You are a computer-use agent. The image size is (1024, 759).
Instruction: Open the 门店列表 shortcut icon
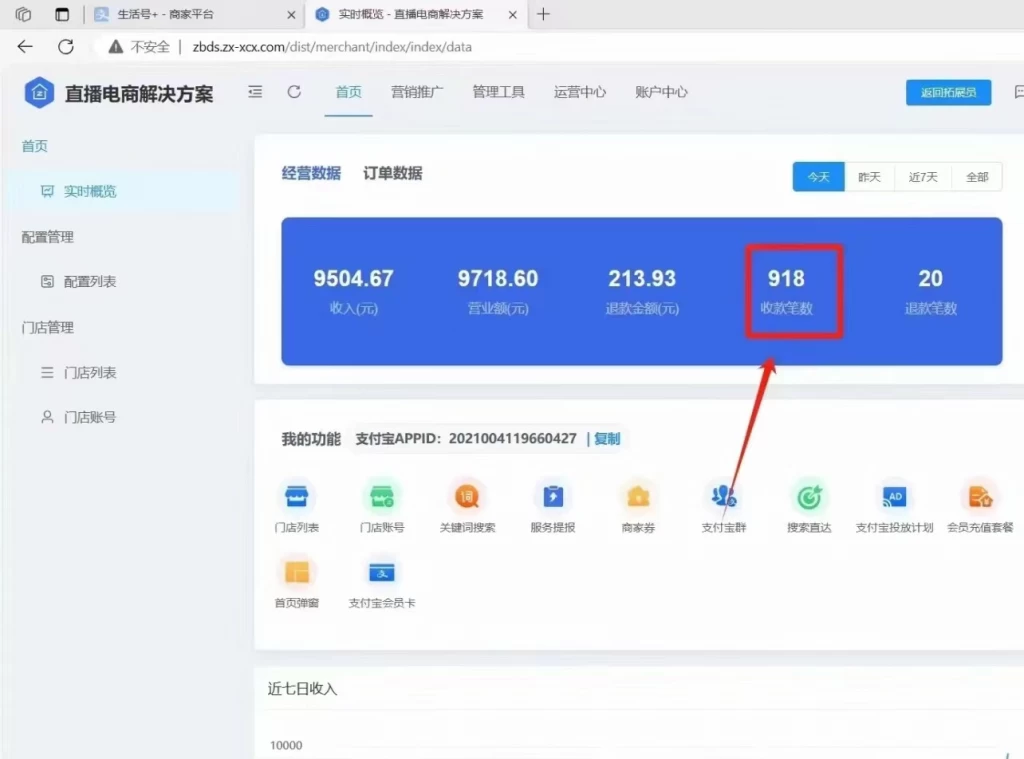click(296, 497)
